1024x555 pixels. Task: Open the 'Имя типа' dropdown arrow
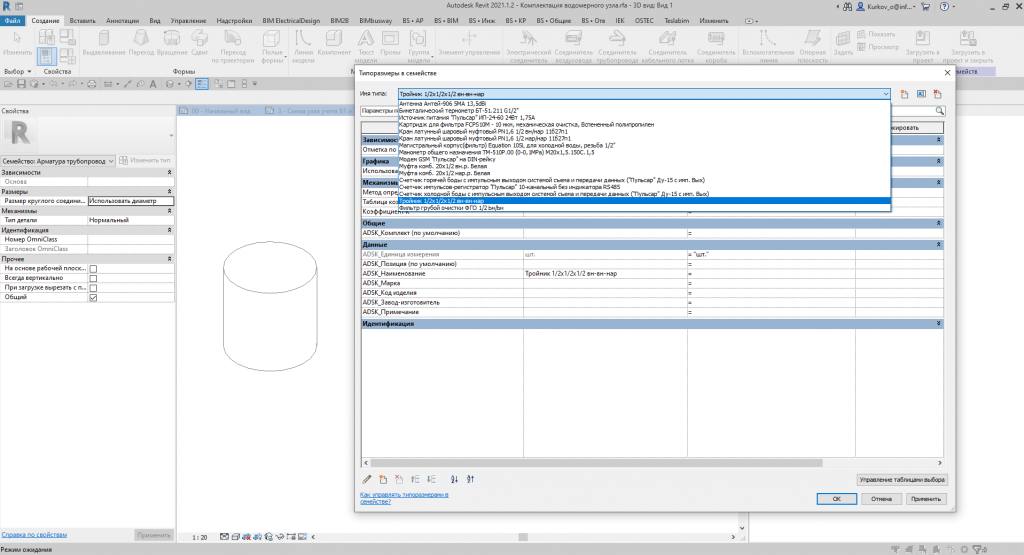coord(886,94)
